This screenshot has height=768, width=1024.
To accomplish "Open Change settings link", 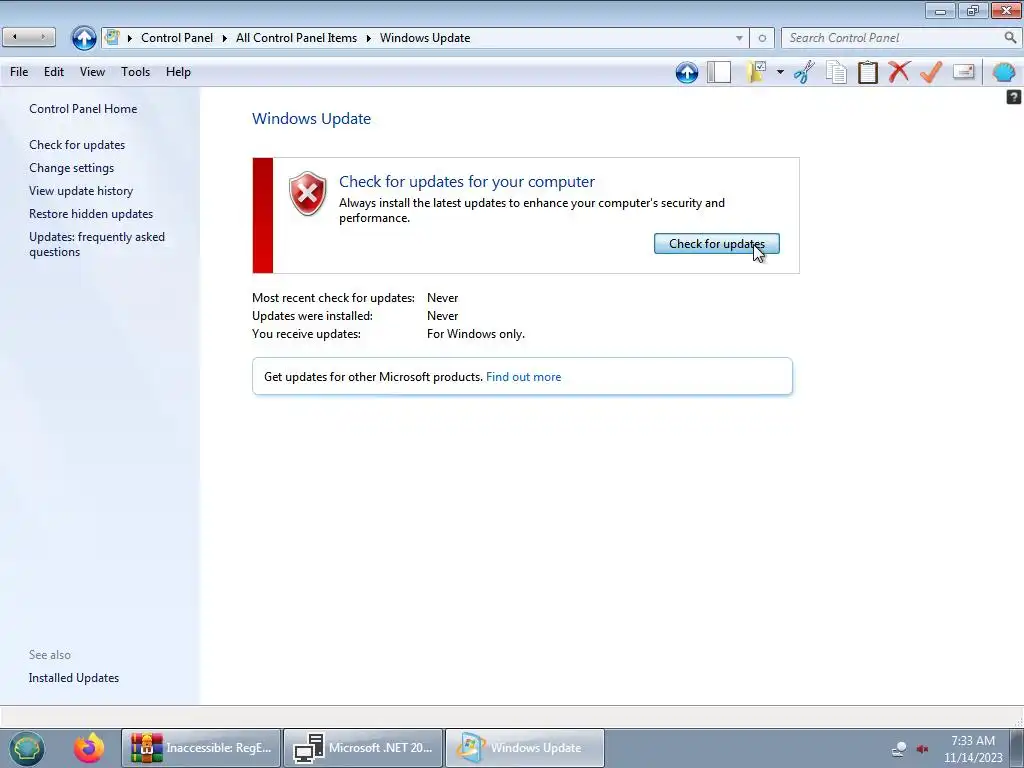I will [x=71, y=168].
